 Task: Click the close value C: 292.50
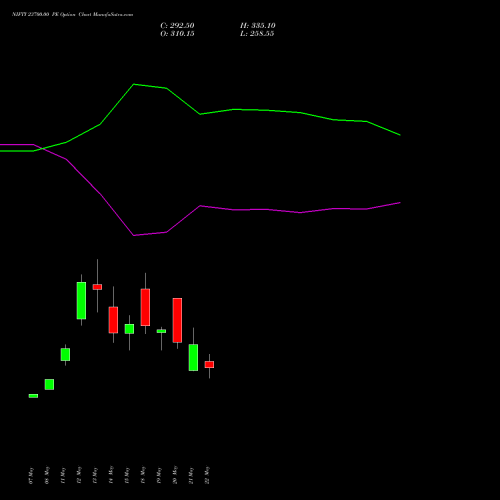click(177, 26)
